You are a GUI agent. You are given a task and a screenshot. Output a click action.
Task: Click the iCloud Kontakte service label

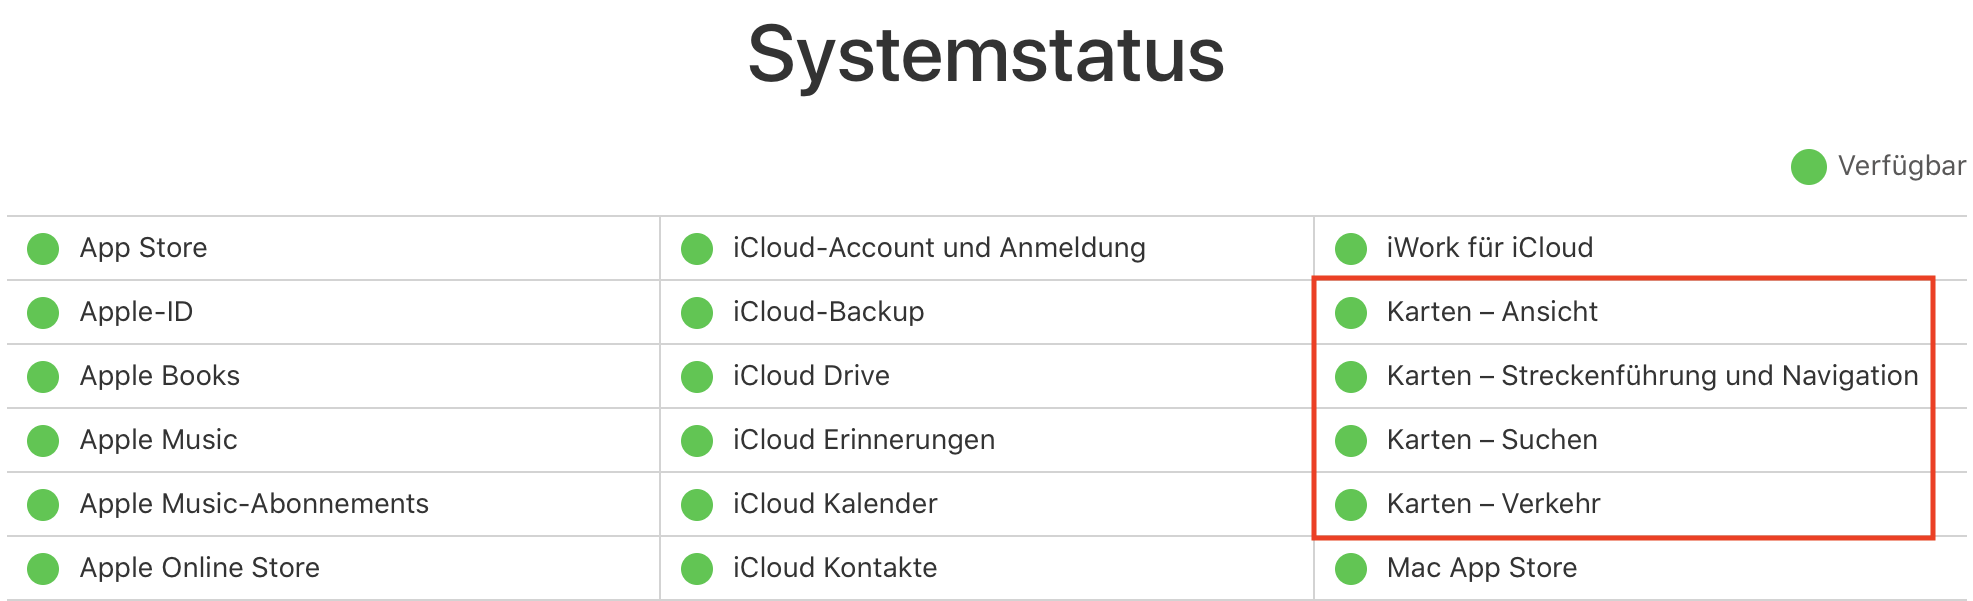click(835, 568)
